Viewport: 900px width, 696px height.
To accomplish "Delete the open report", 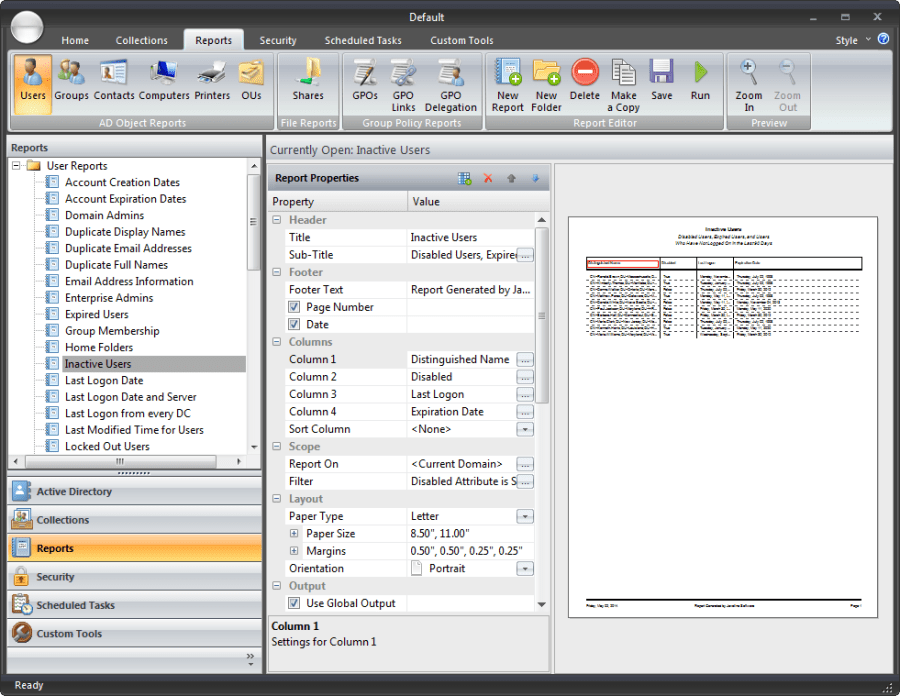I will tap(585, 80).
